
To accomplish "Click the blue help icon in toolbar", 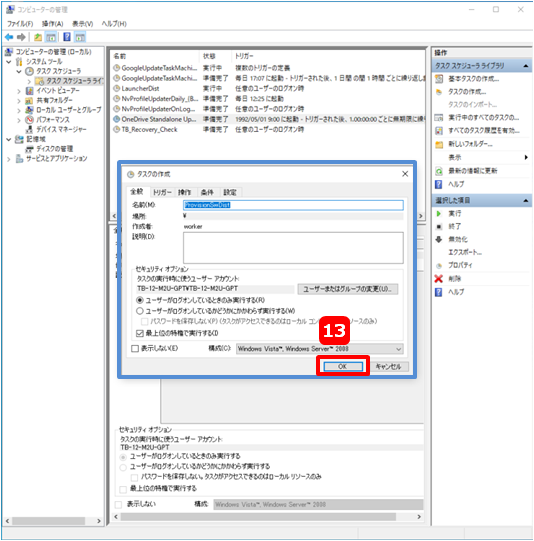I will 67,37.
